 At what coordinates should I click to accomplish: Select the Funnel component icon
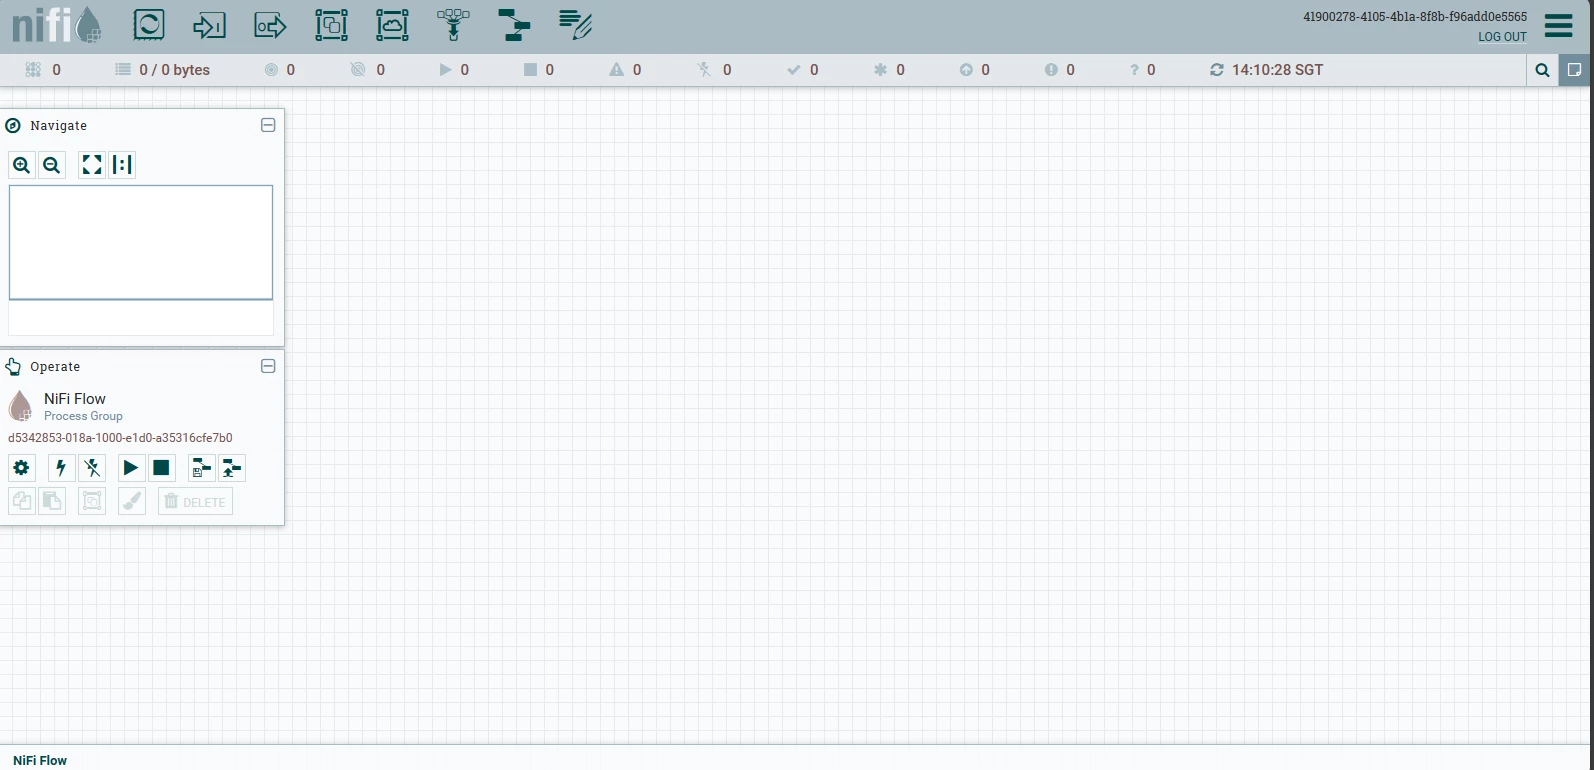pyautogui.click(x=453, y=25)
